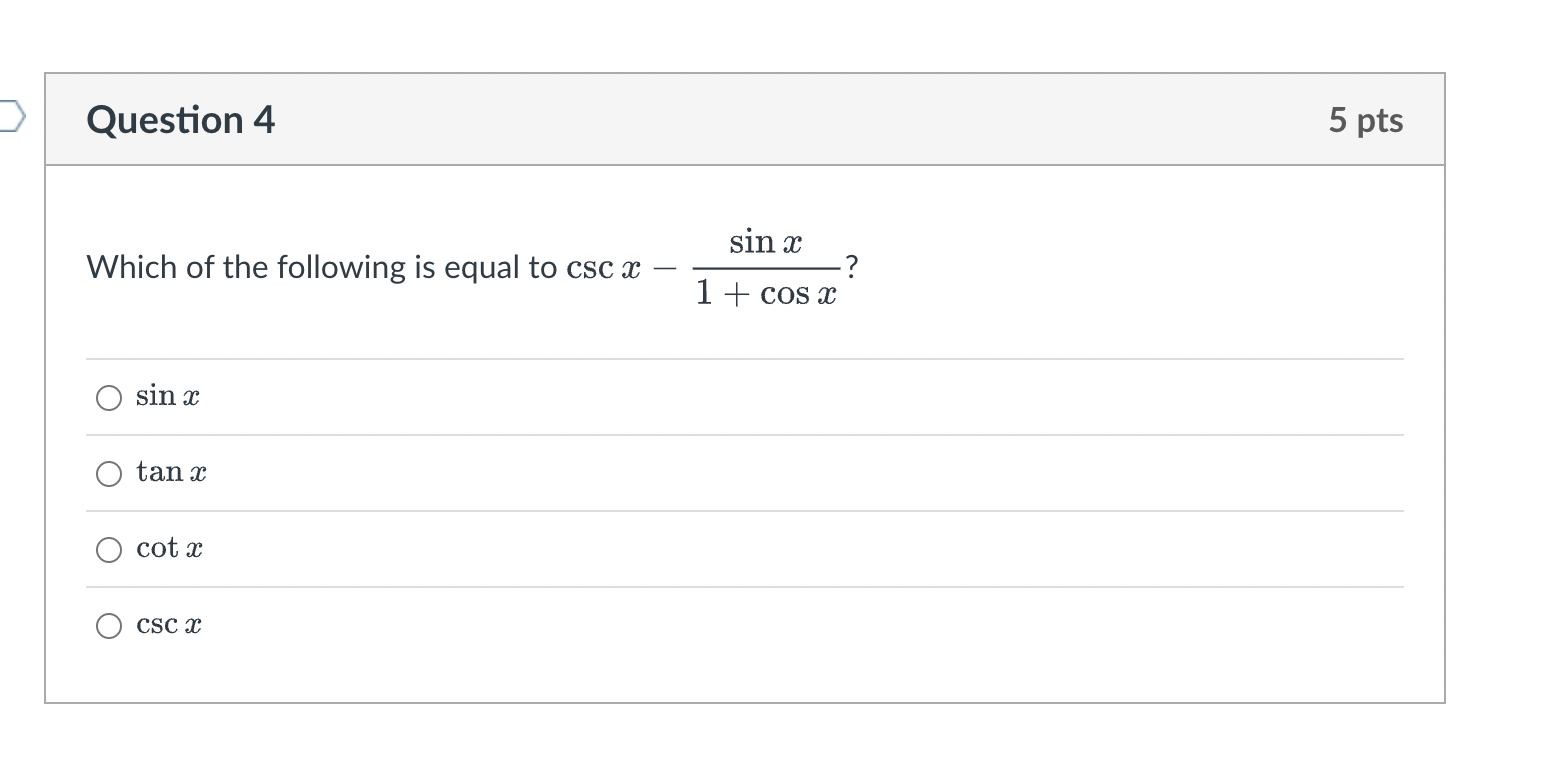Click the 5 pts label

click(x=1367, y=119)
